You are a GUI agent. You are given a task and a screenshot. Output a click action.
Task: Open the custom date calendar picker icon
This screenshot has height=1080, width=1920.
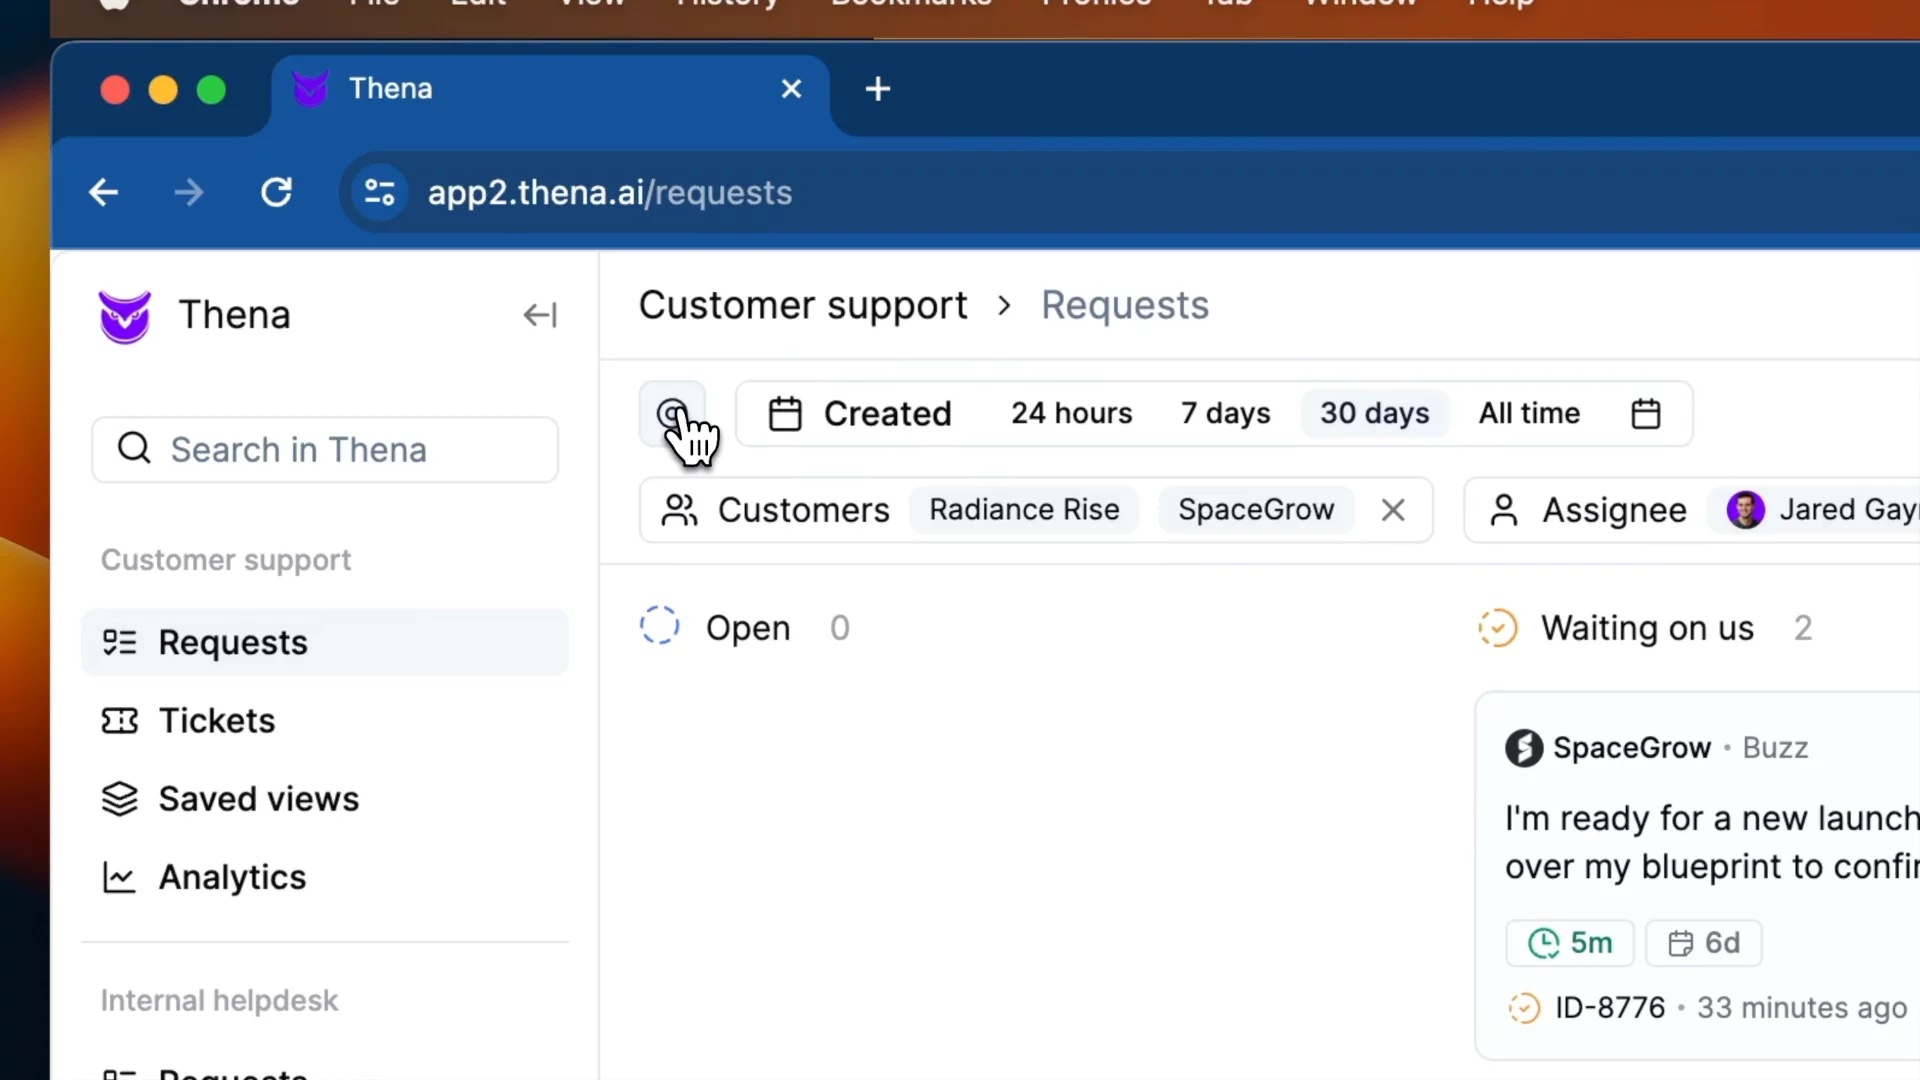(1645, 414)
